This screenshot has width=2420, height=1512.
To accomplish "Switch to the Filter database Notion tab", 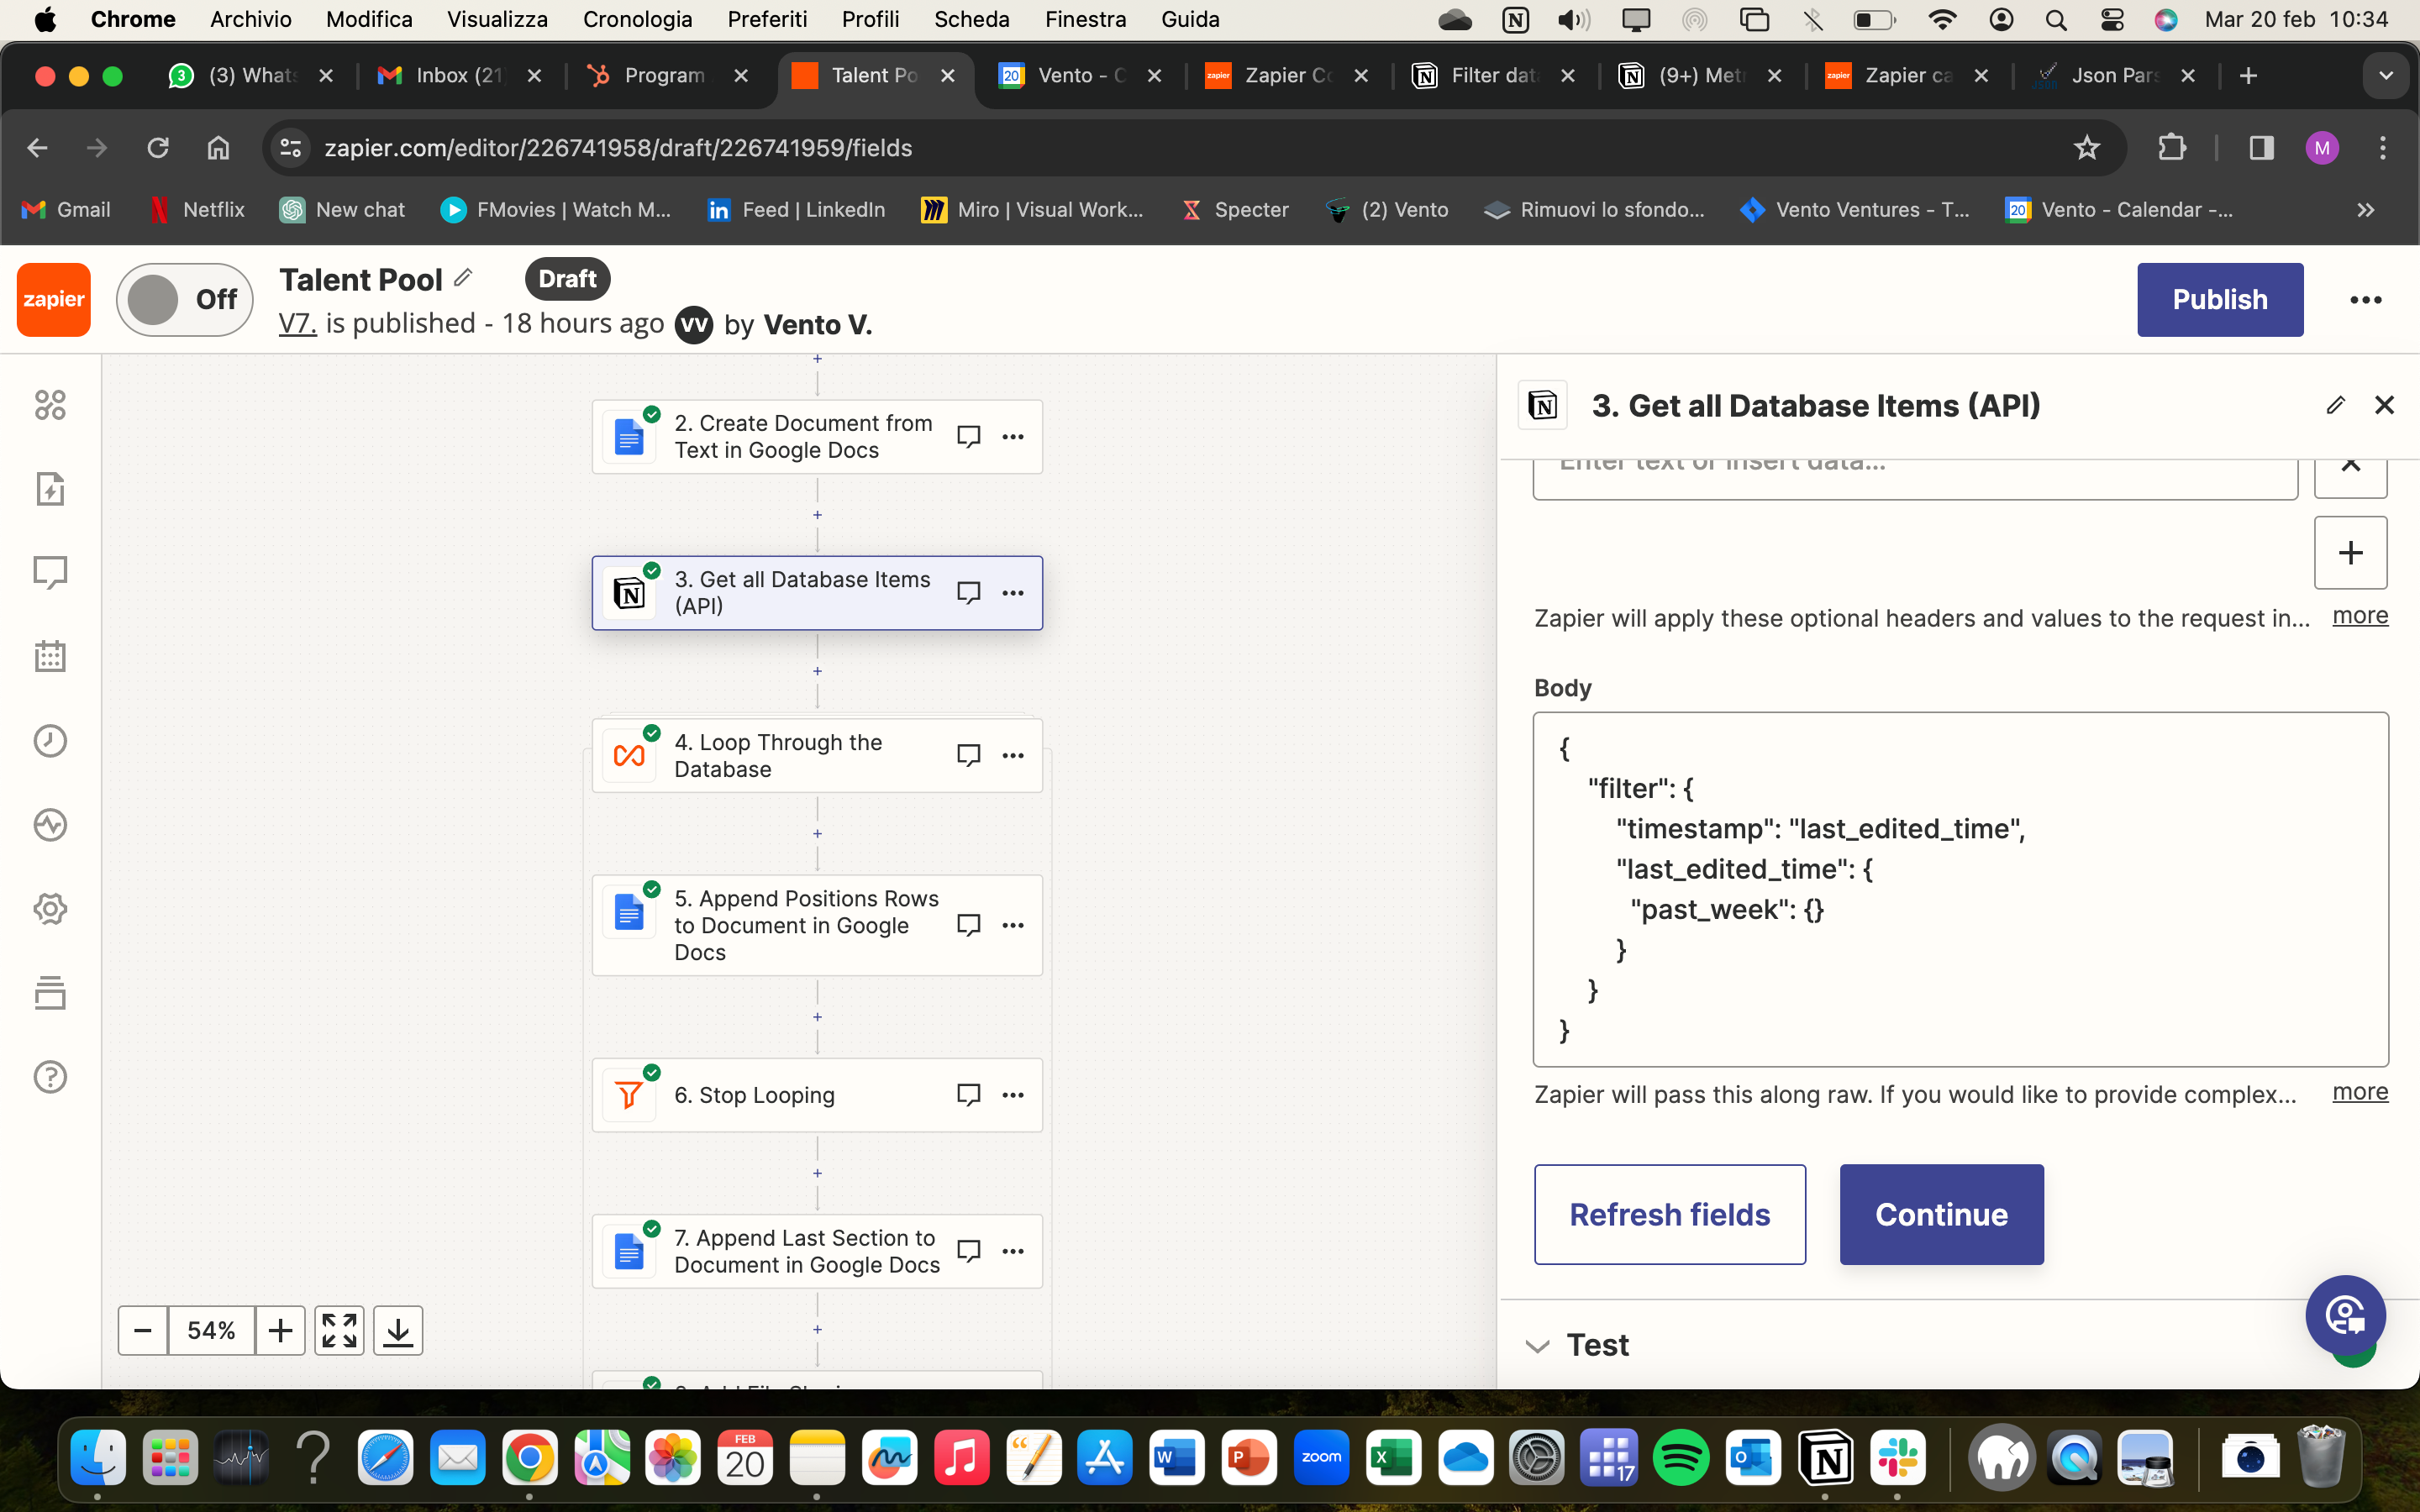I will pyautogui.click(x=1493, y=75).
